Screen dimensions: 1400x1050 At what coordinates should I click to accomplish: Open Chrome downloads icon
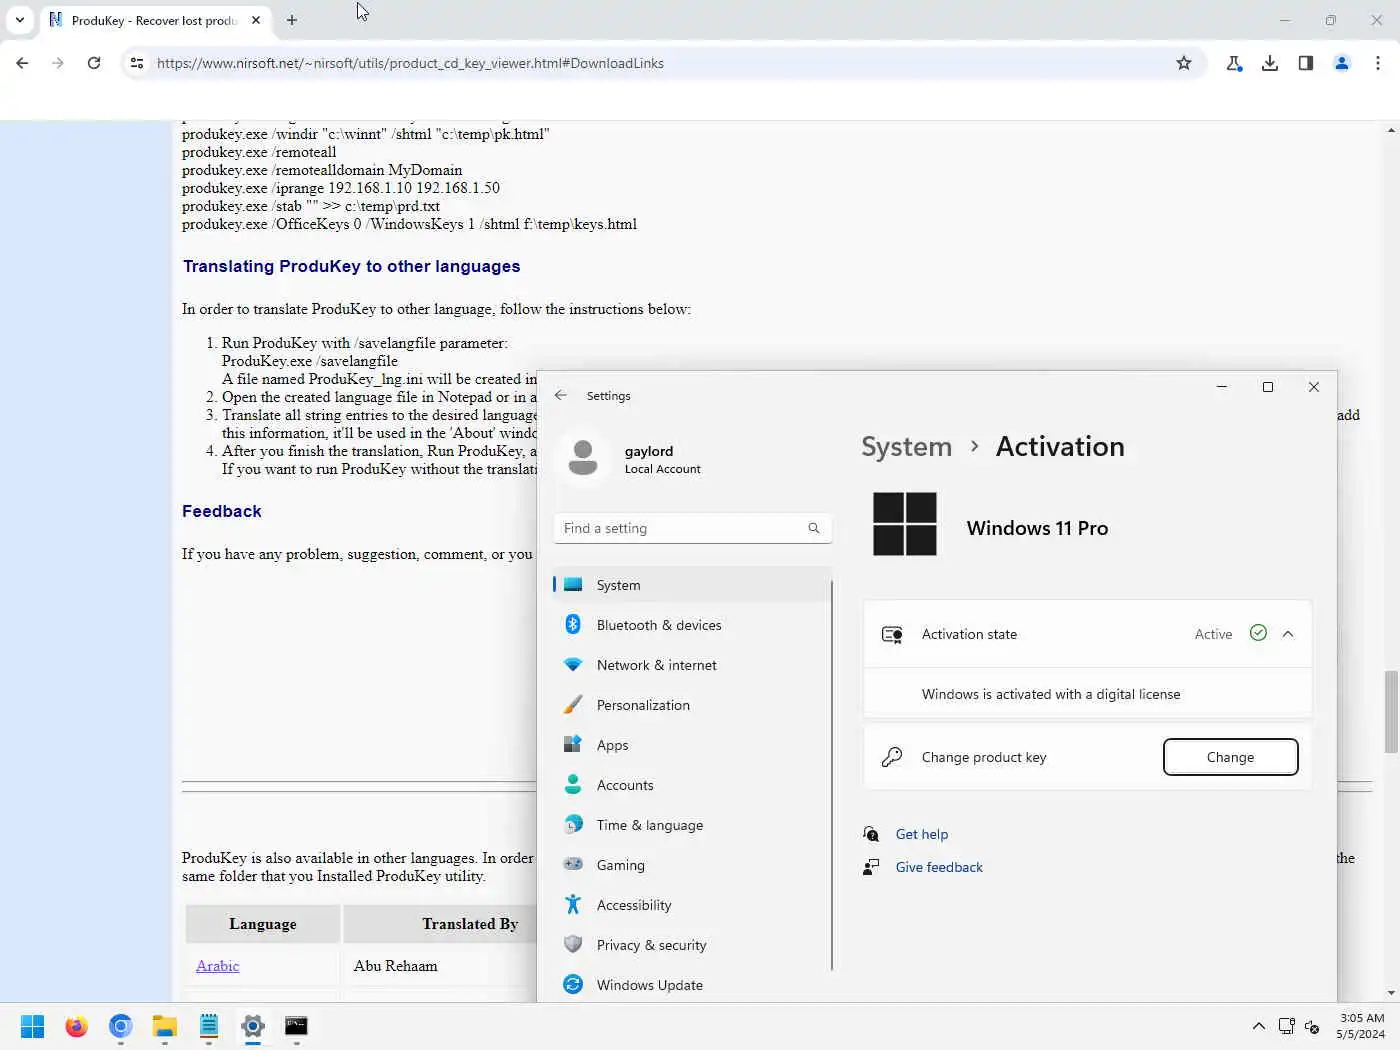[x=1270, y=63]
